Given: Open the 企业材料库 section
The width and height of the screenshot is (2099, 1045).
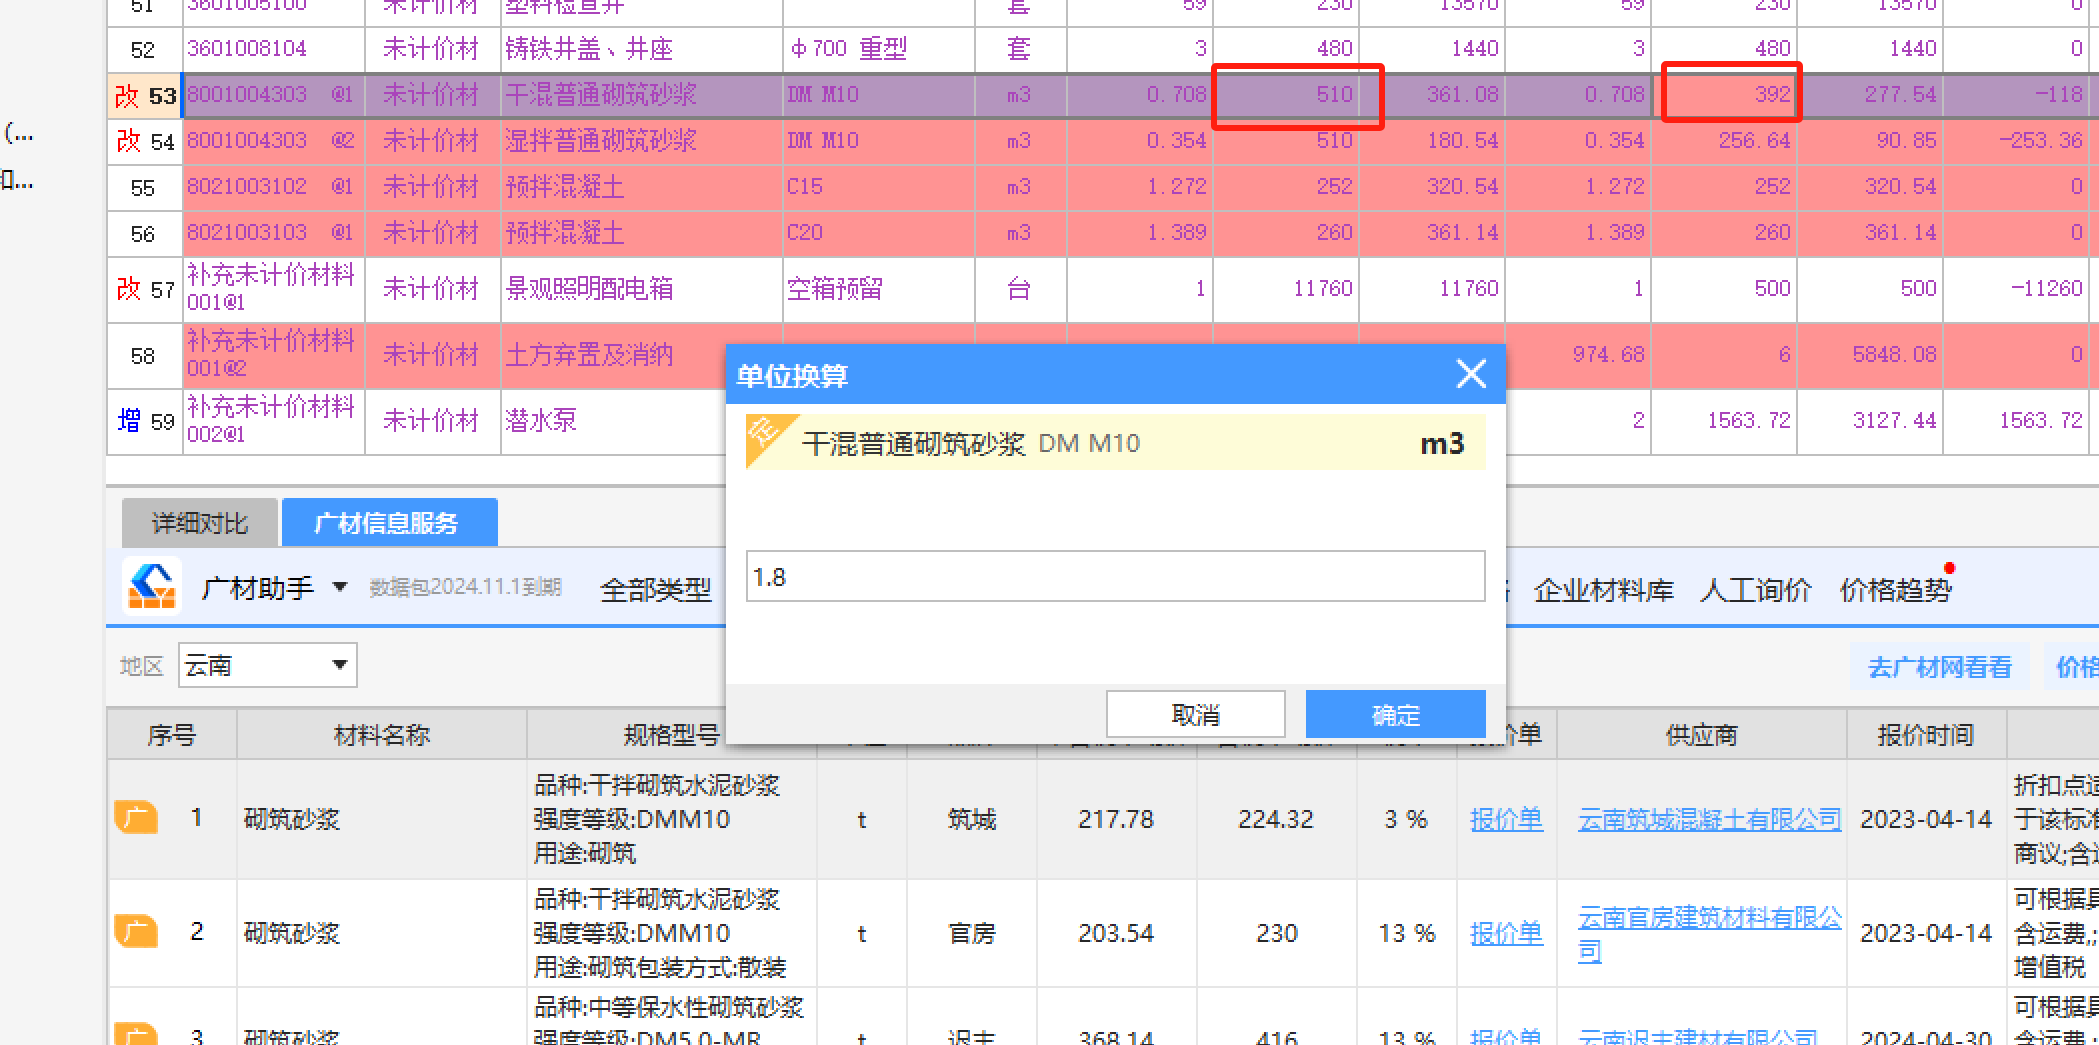Looking at the screenshot, I should tap(1604, 590).
